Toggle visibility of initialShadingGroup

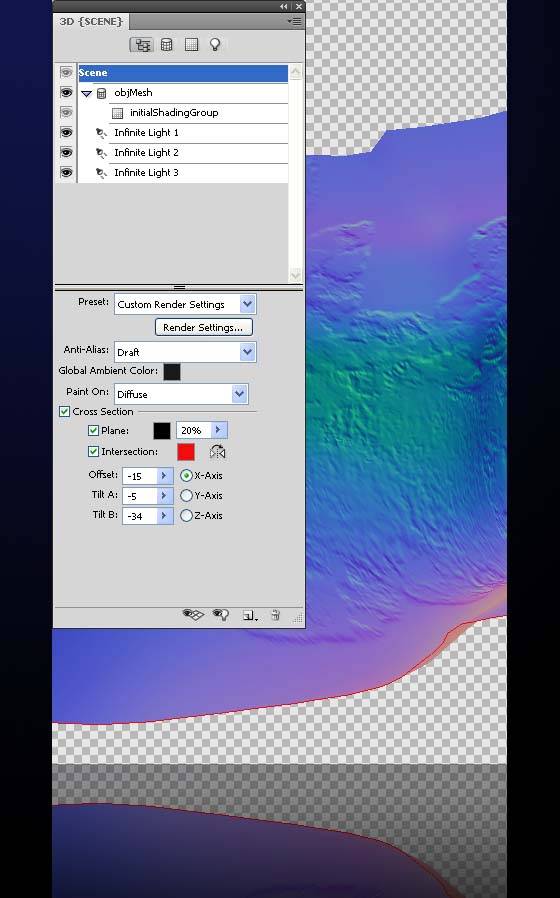(x=66, y=112)
